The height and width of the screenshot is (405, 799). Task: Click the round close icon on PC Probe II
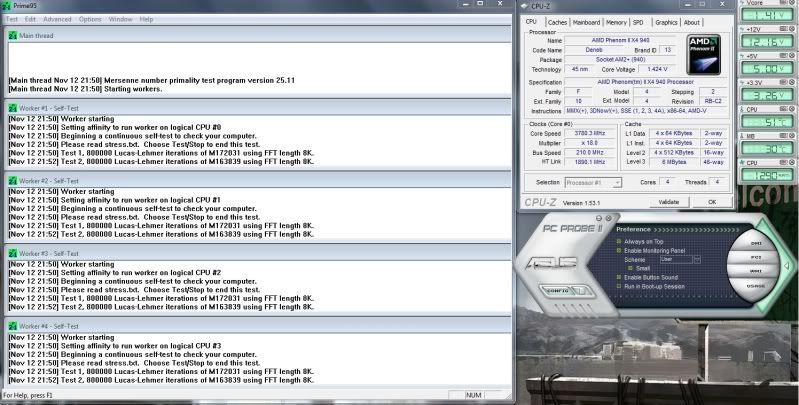[608, 218]
